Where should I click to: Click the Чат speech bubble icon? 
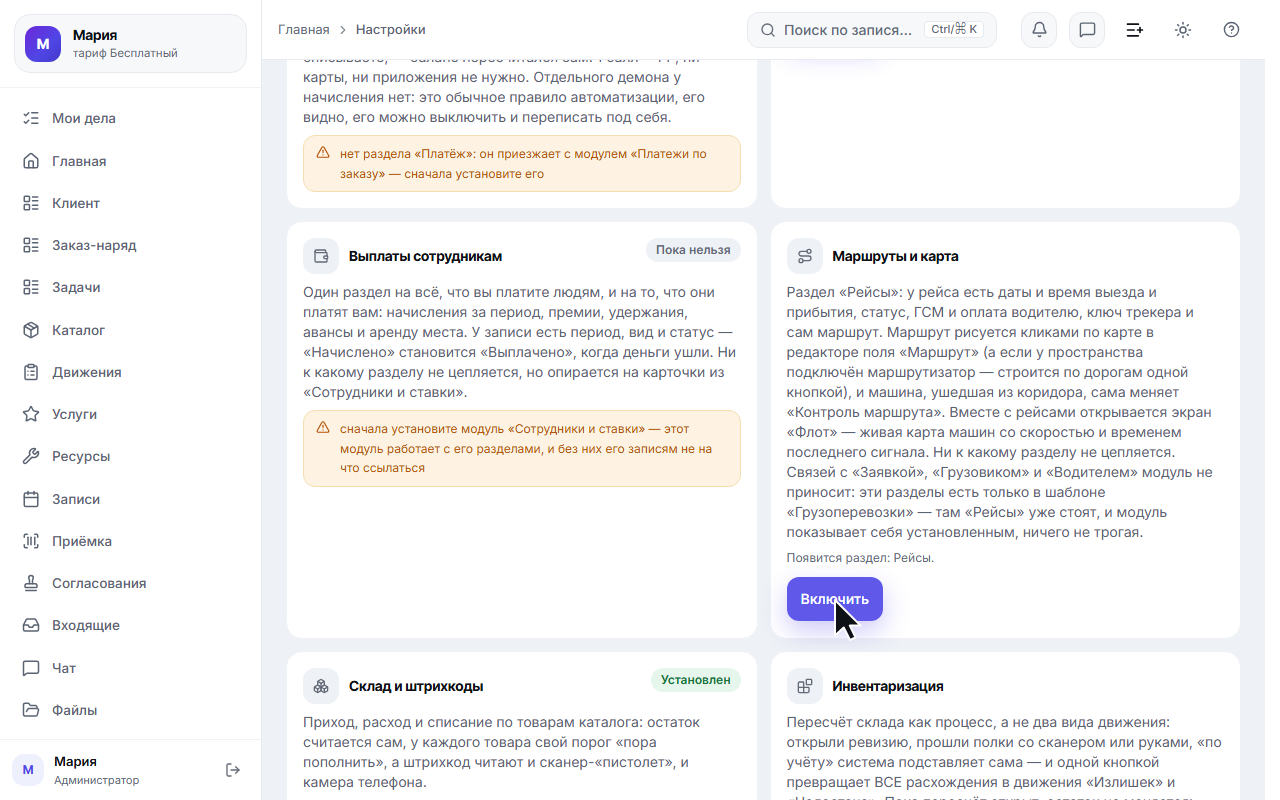(31, 668)
